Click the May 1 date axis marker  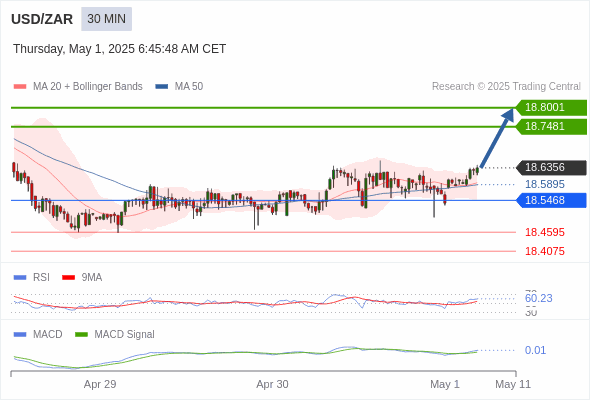(445, 384)
